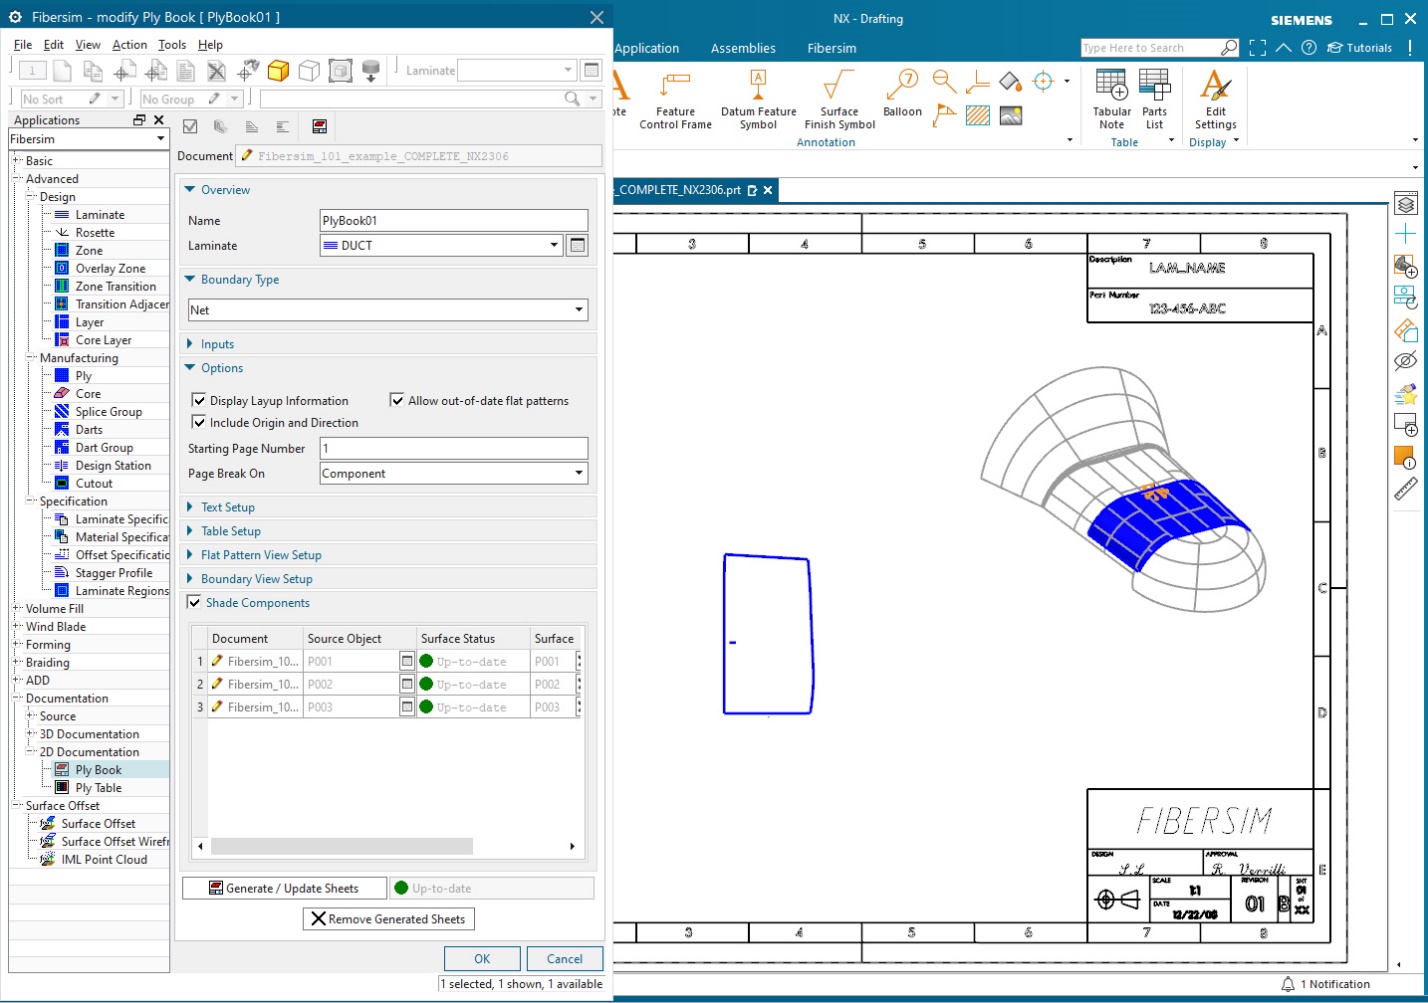1428x1003 pixels.
Task: Toggle the Shade Components checkbox
Action: click(x=194, y=602)
